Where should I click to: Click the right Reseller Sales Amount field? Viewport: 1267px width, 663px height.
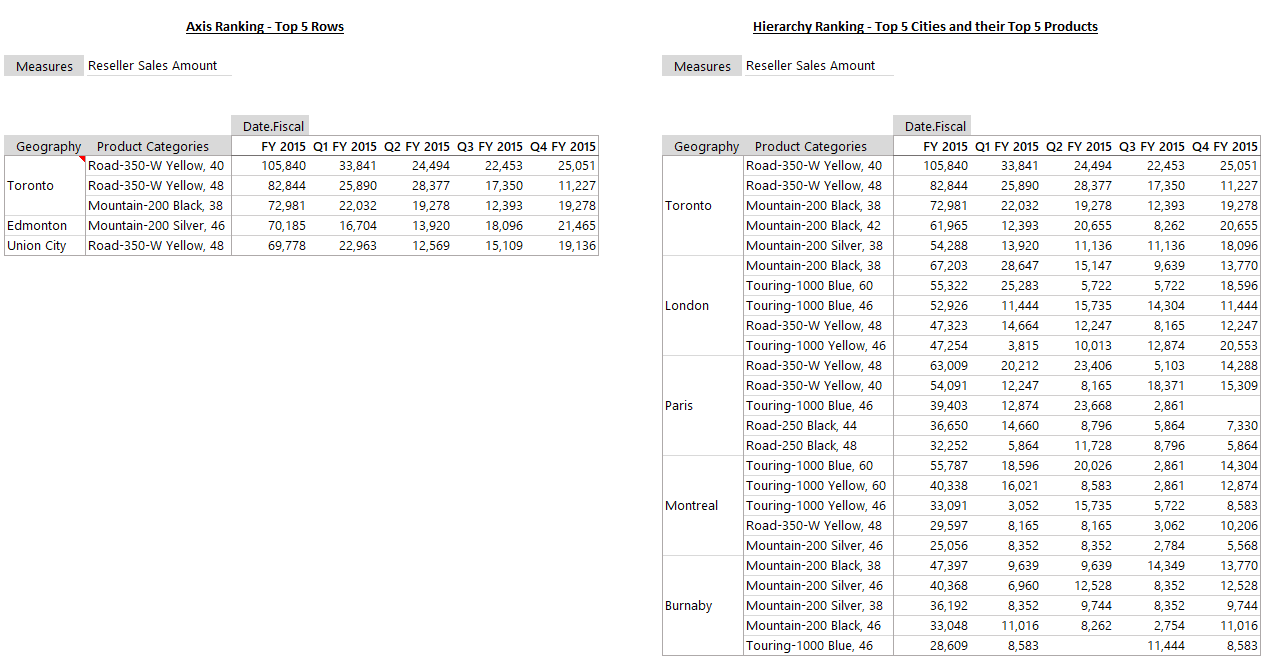click(818, 66)
